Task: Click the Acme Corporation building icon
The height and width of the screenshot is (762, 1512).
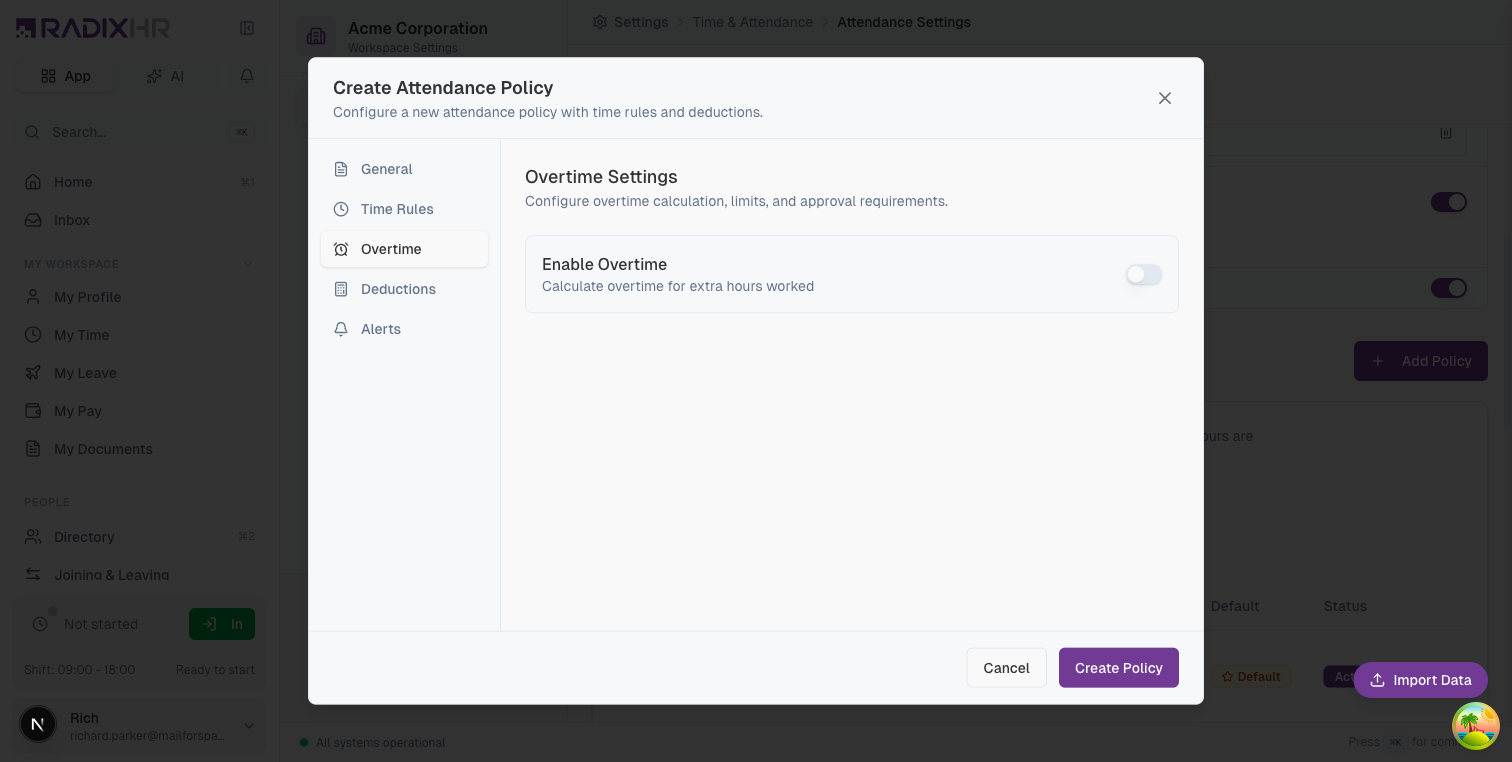Action: click(316, 36)
